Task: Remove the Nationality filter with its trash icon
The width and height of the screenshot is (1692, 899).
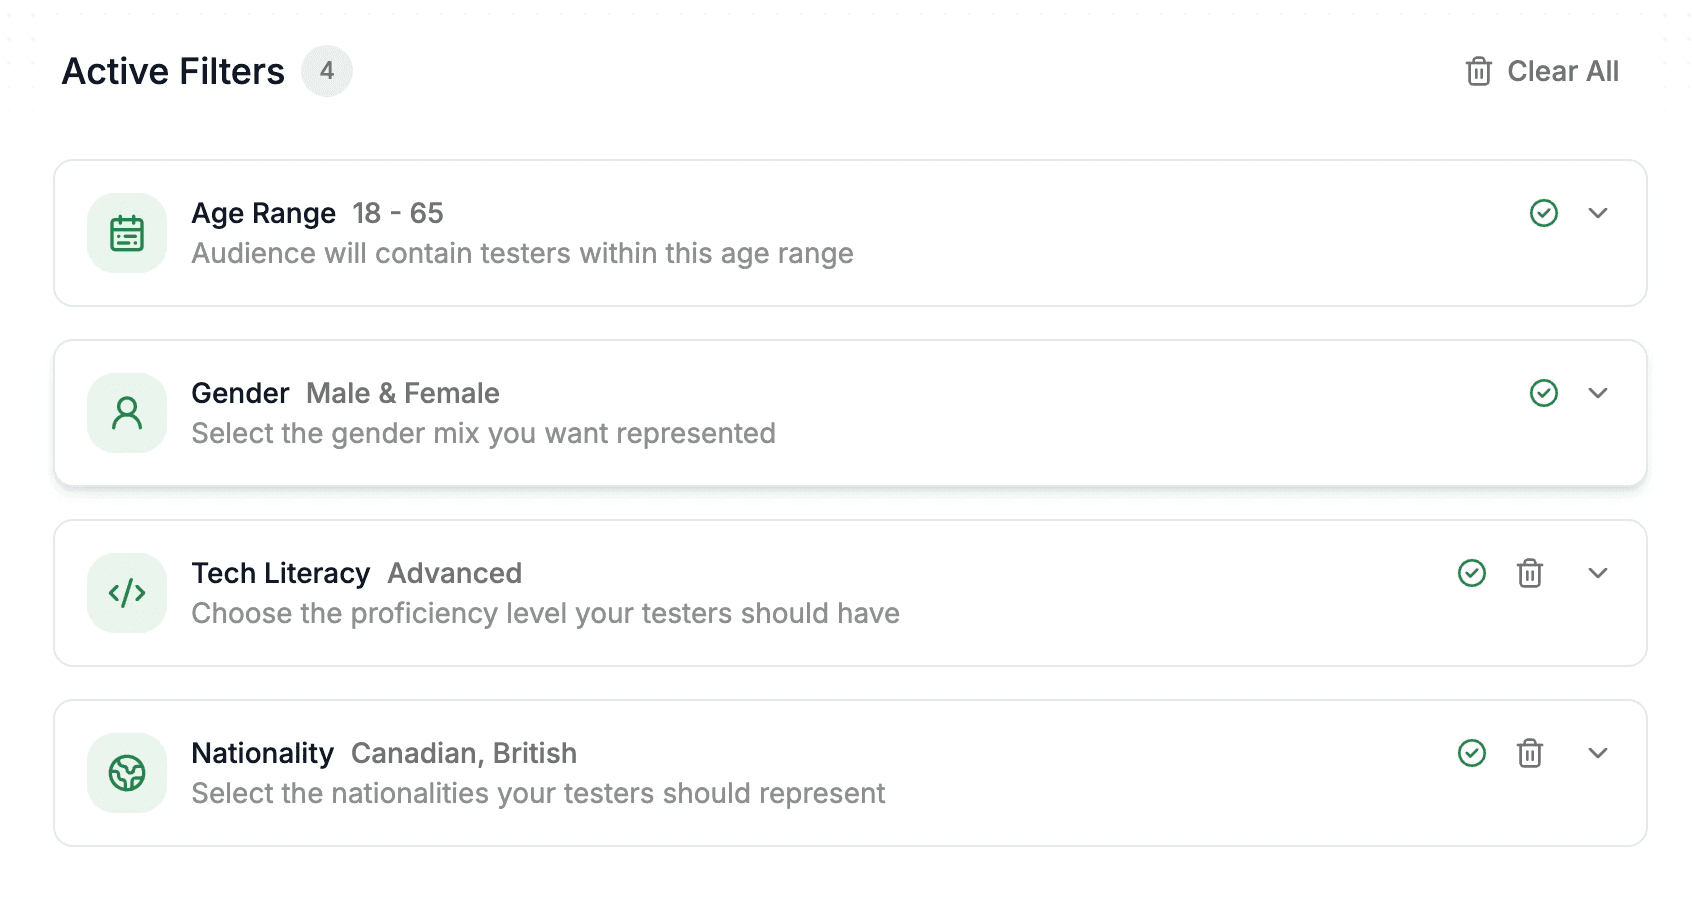Action: (x=1530, y=753)
